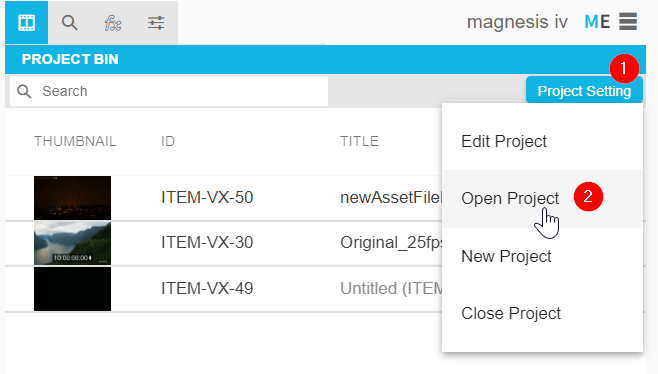Click the TITLE column header
Screen dimensions: 658x374
coord(359,141)
